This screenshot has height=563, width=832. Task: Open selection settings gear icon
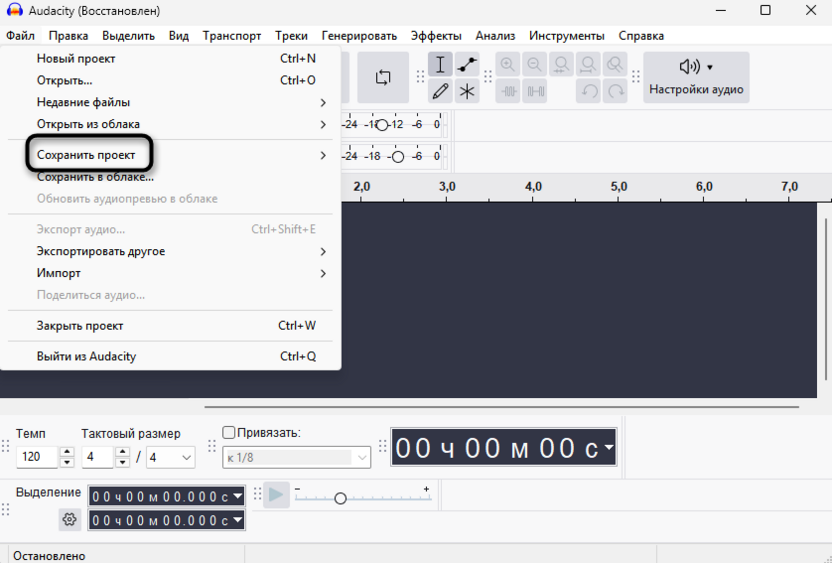pyautogui.click(x=70, y=519)
